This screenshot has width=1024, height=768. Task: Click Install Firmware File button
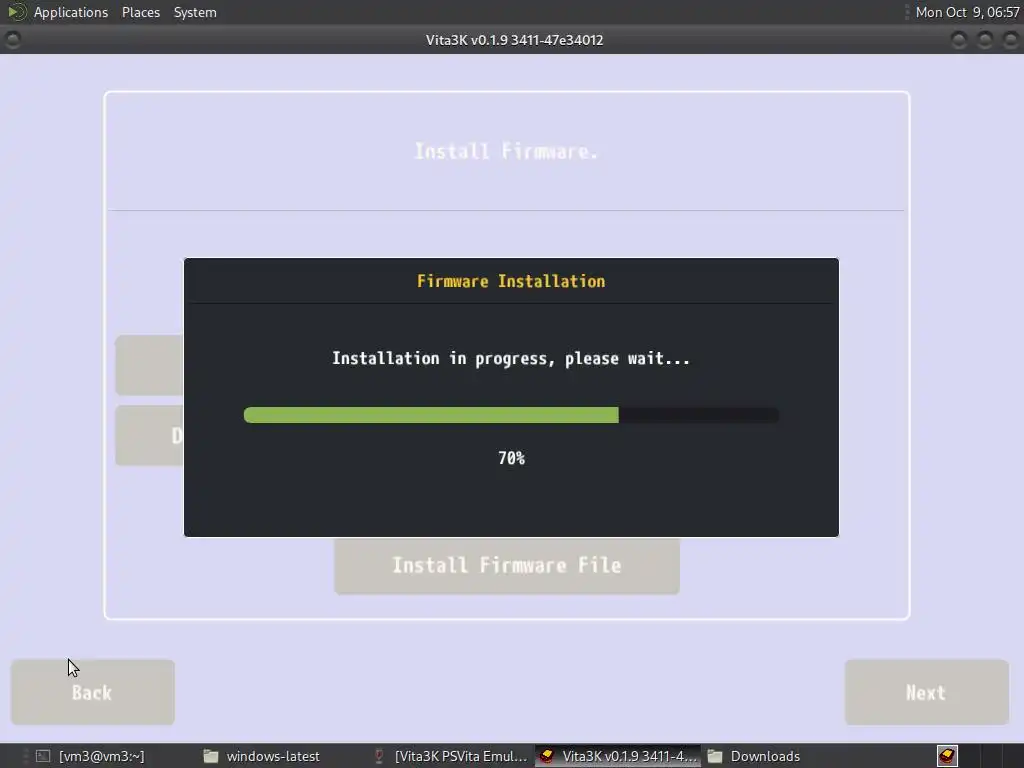pyautogui.click(x=507, y=566)
